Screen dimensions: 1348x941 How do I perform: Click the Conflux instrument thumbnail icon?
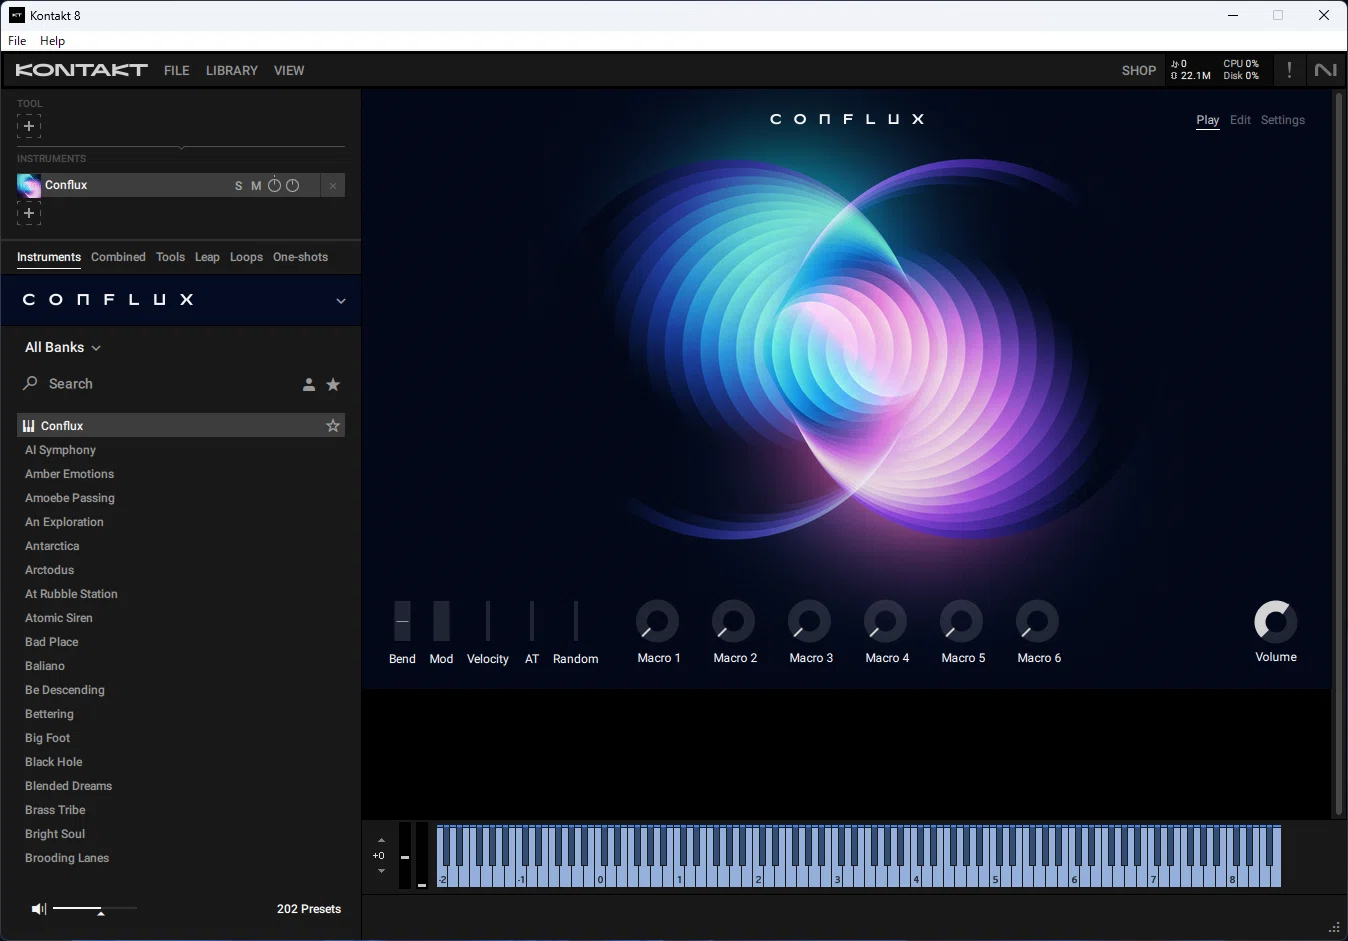tap(29, 185)
